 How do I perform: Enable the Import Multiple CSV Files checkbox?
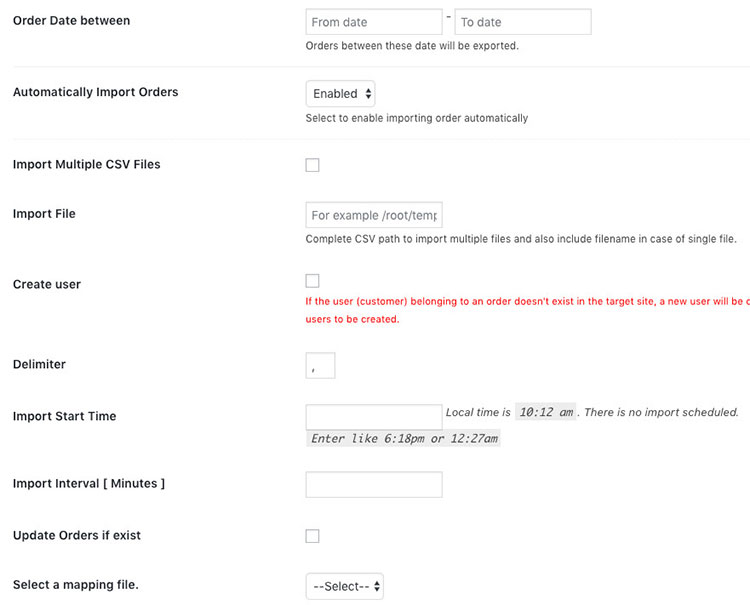tap(312, 165)
